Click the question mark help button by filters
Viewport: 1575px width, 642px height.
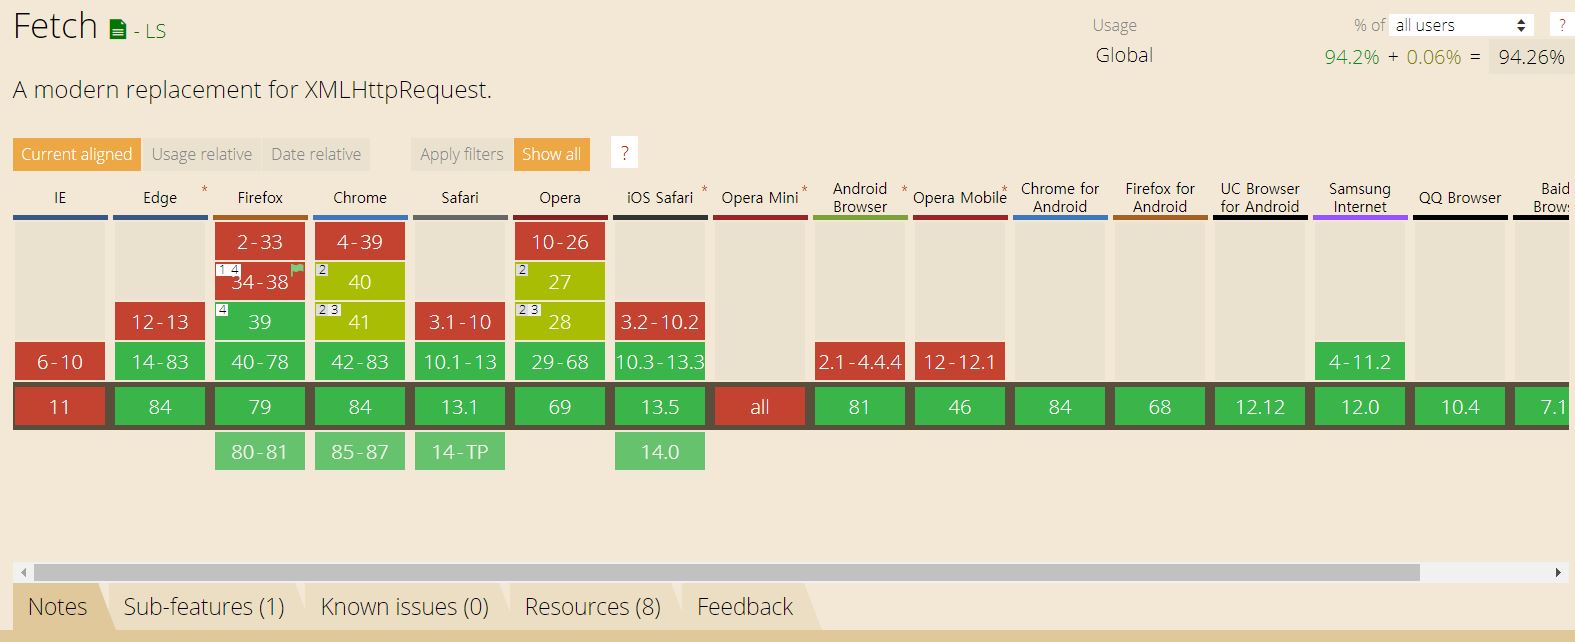coord(624,154)
